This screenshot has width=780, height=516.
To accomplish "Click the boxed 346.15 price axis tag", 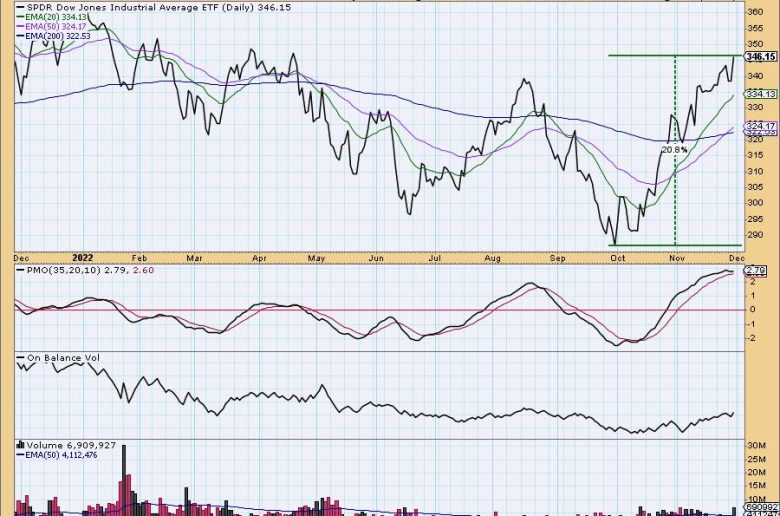I will [761, 57].
